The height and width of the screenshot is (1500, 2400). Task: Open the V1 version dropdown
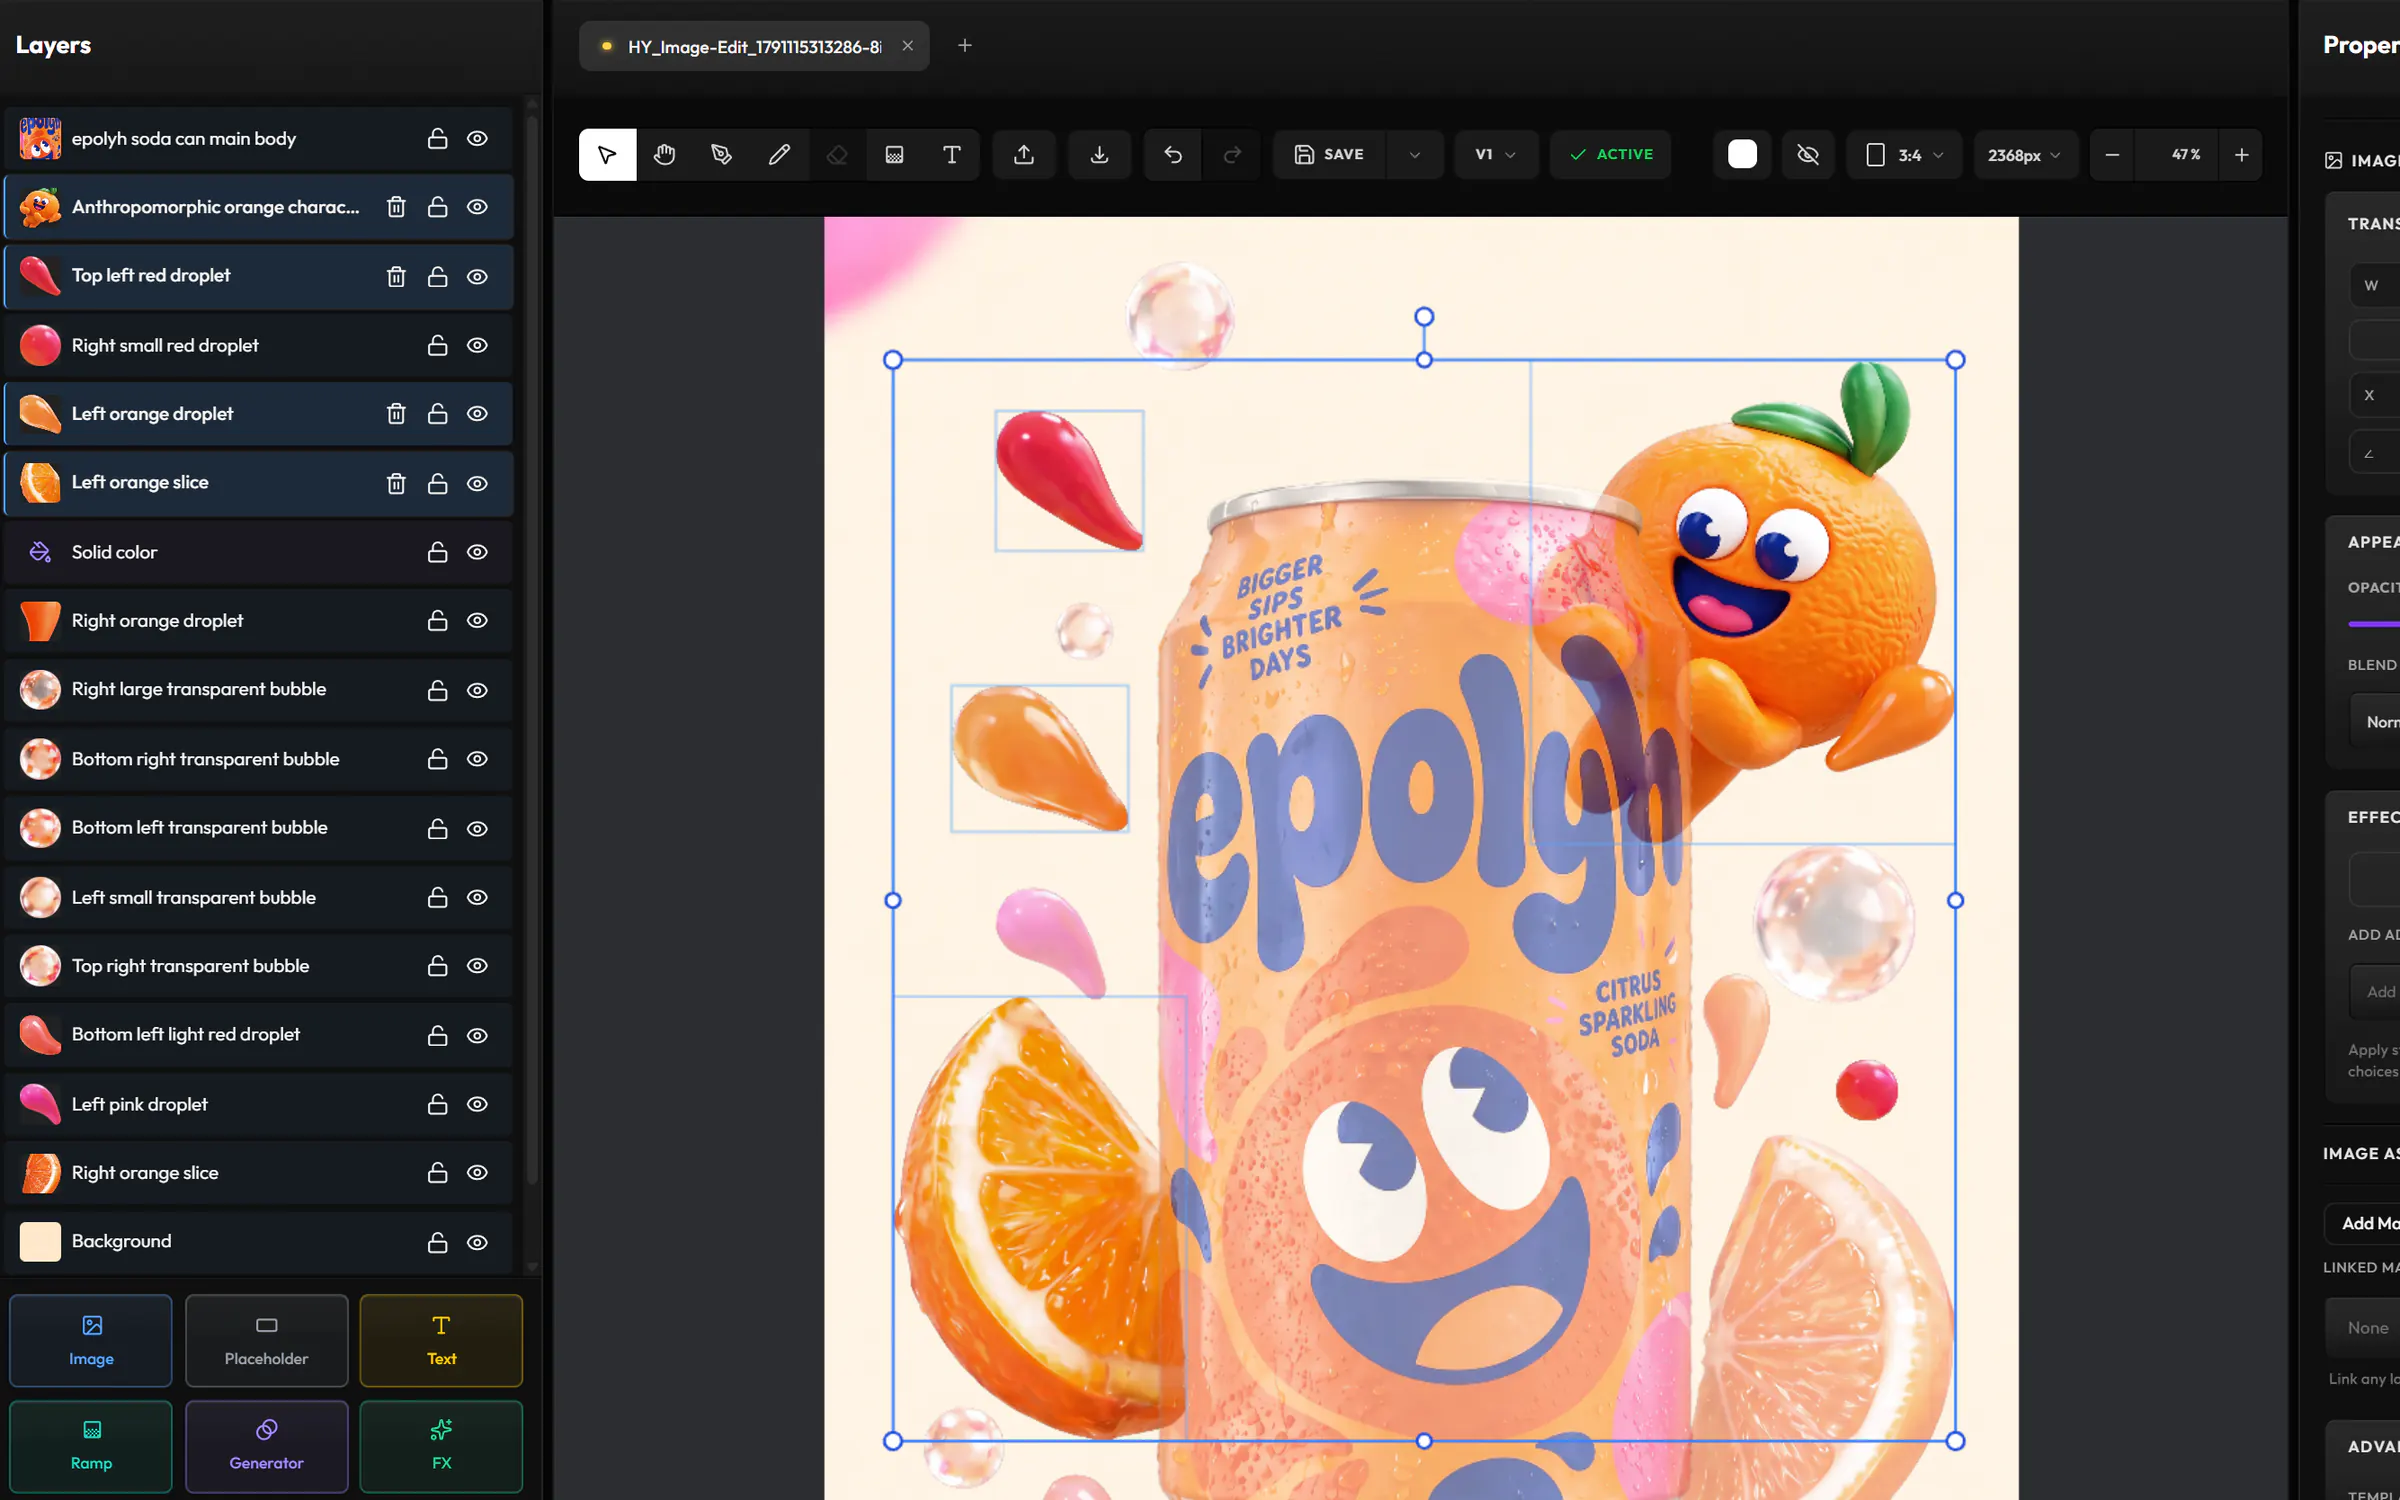1495,155
